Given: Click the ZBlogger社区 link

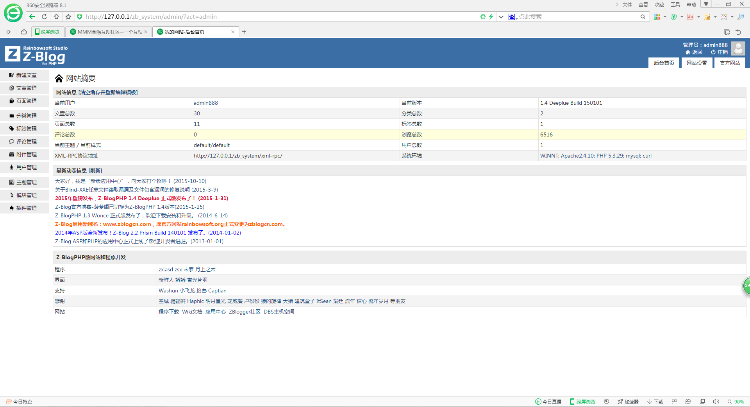Looking at the screenshot, I should coord(244,312).
